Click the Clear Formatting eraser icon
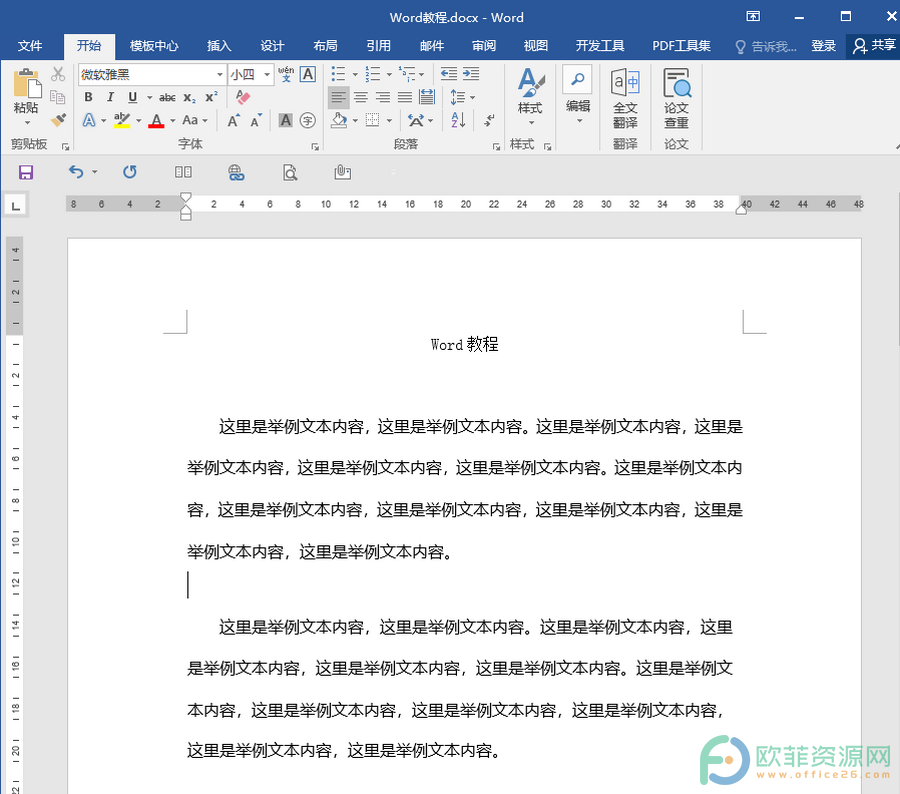Image resolution: width=900 pixels, height=794 pixels. (243, 97)
